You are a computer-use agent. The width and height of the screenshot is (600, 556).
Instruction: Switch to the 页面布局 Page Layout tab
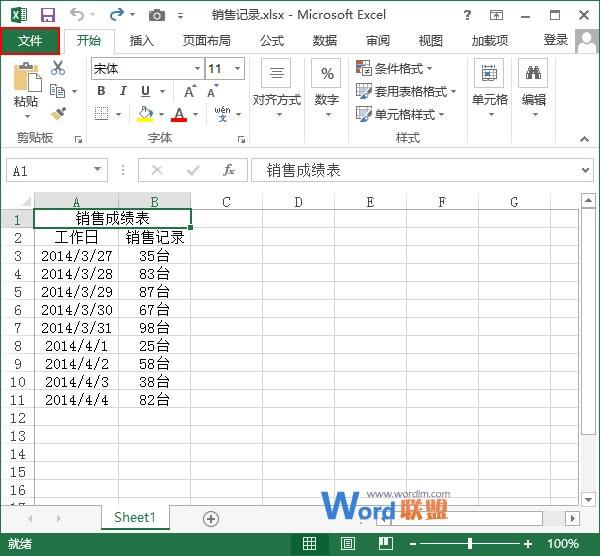[207, 41]
